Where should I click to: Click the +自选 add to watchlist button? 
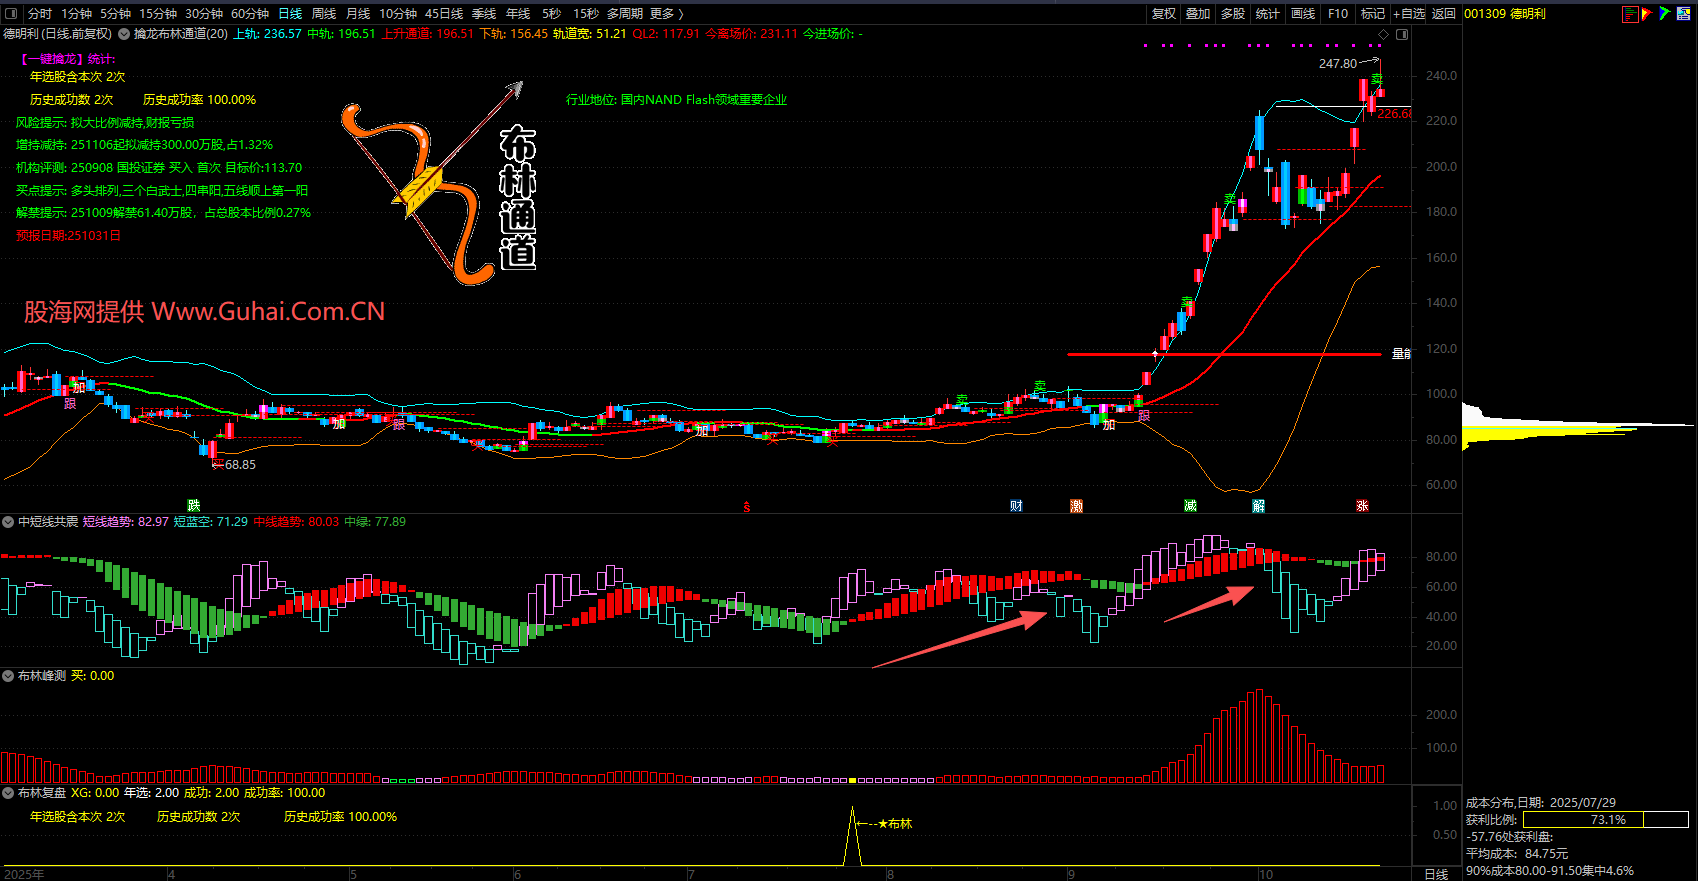point(1409,13)
